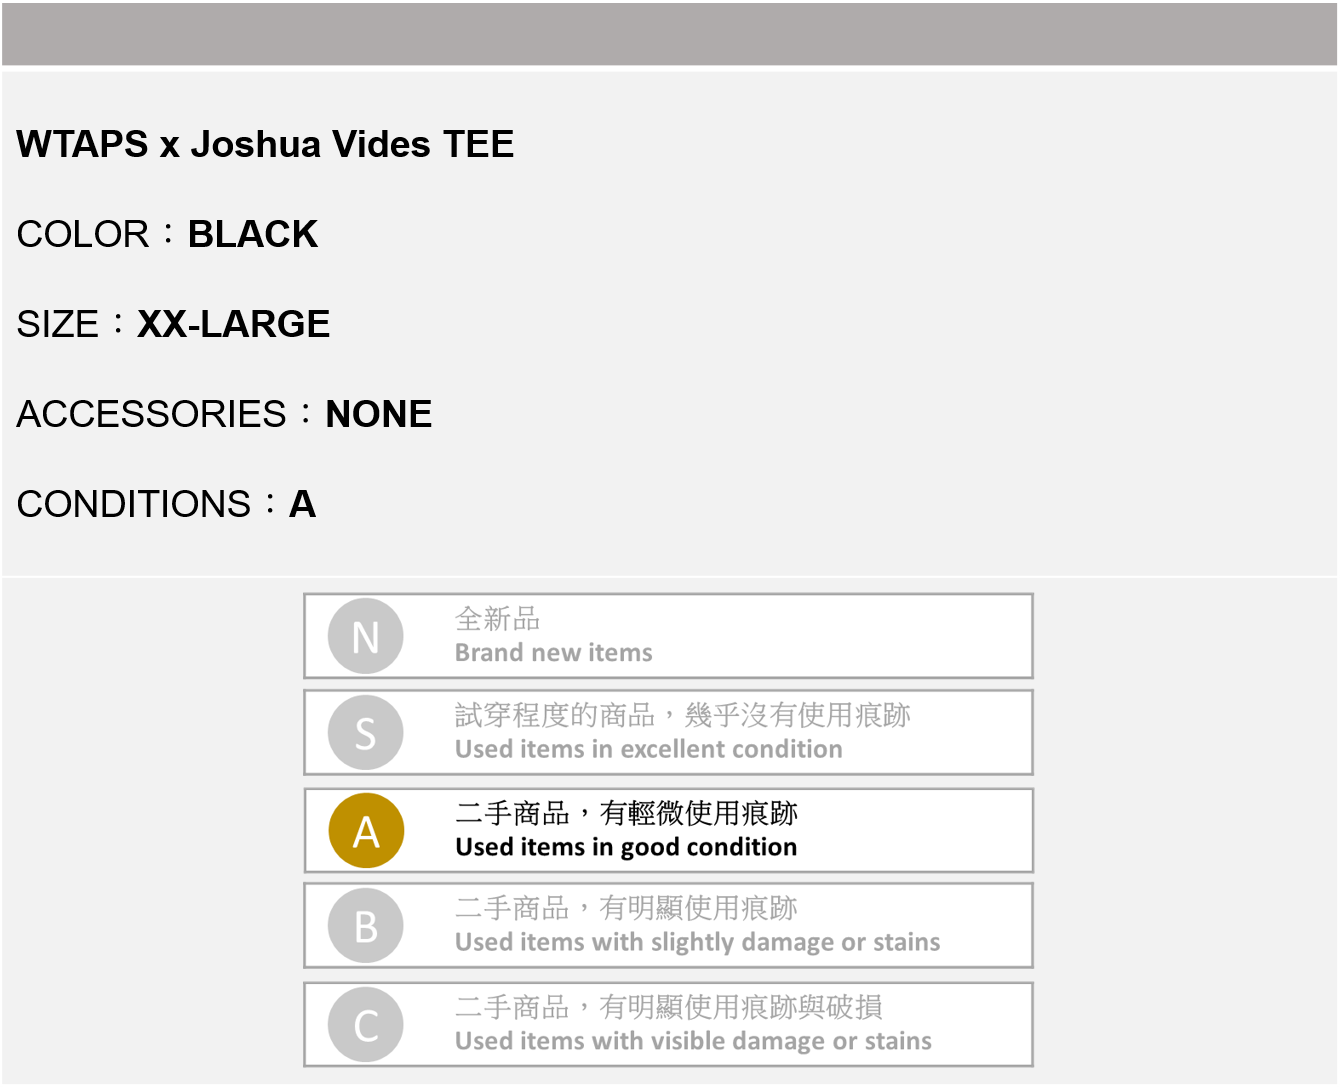Click the gold A condition circle
This screenshot has width=1343, height=1088.
click(366, 831)
